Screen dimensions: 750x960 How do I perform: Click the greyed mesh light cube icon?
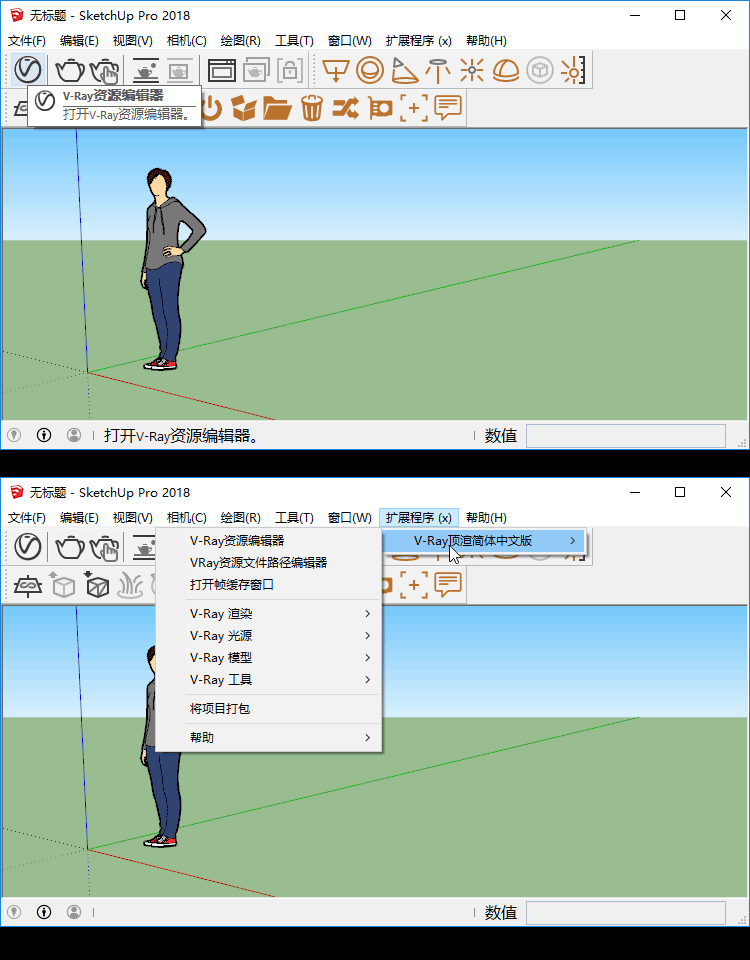[x=539, y=70]
